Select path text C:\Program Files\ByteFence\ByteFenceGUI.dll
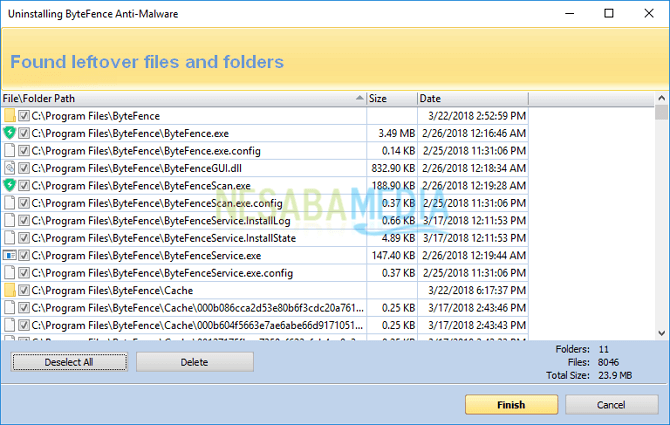Screen dimensions: 670x425 click(136, 168)
